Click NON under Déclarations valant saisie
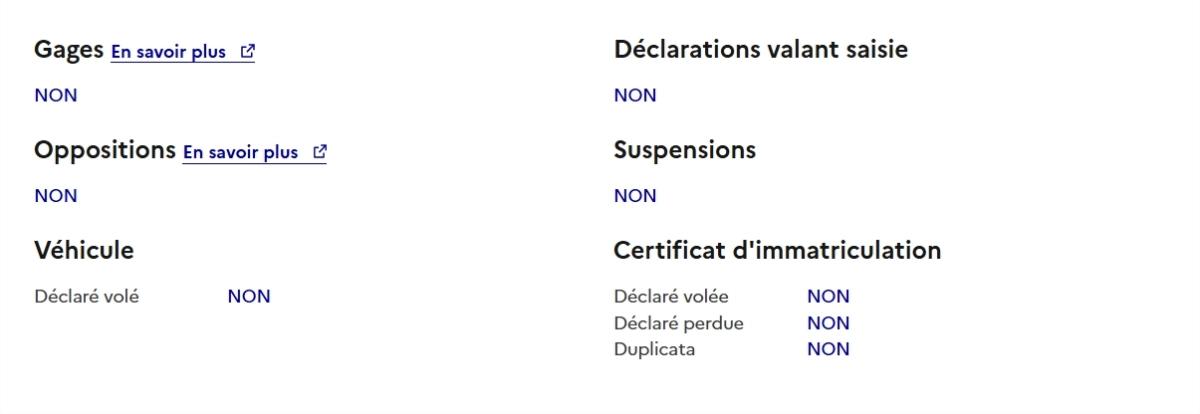The width and height of the screenshot is (1200, 414). (635, 96)
